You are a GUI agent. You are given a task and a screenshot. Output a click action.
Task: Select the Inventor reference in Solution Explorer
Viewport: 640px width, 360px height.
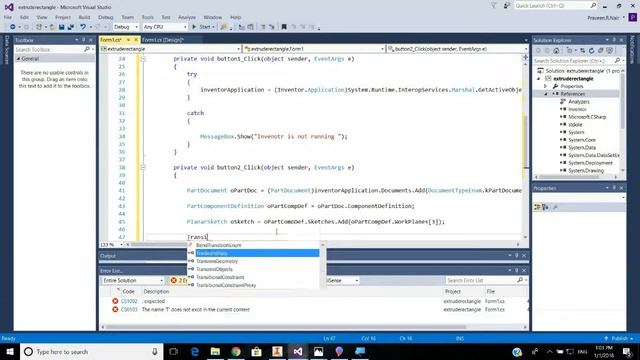pos(577,109)
